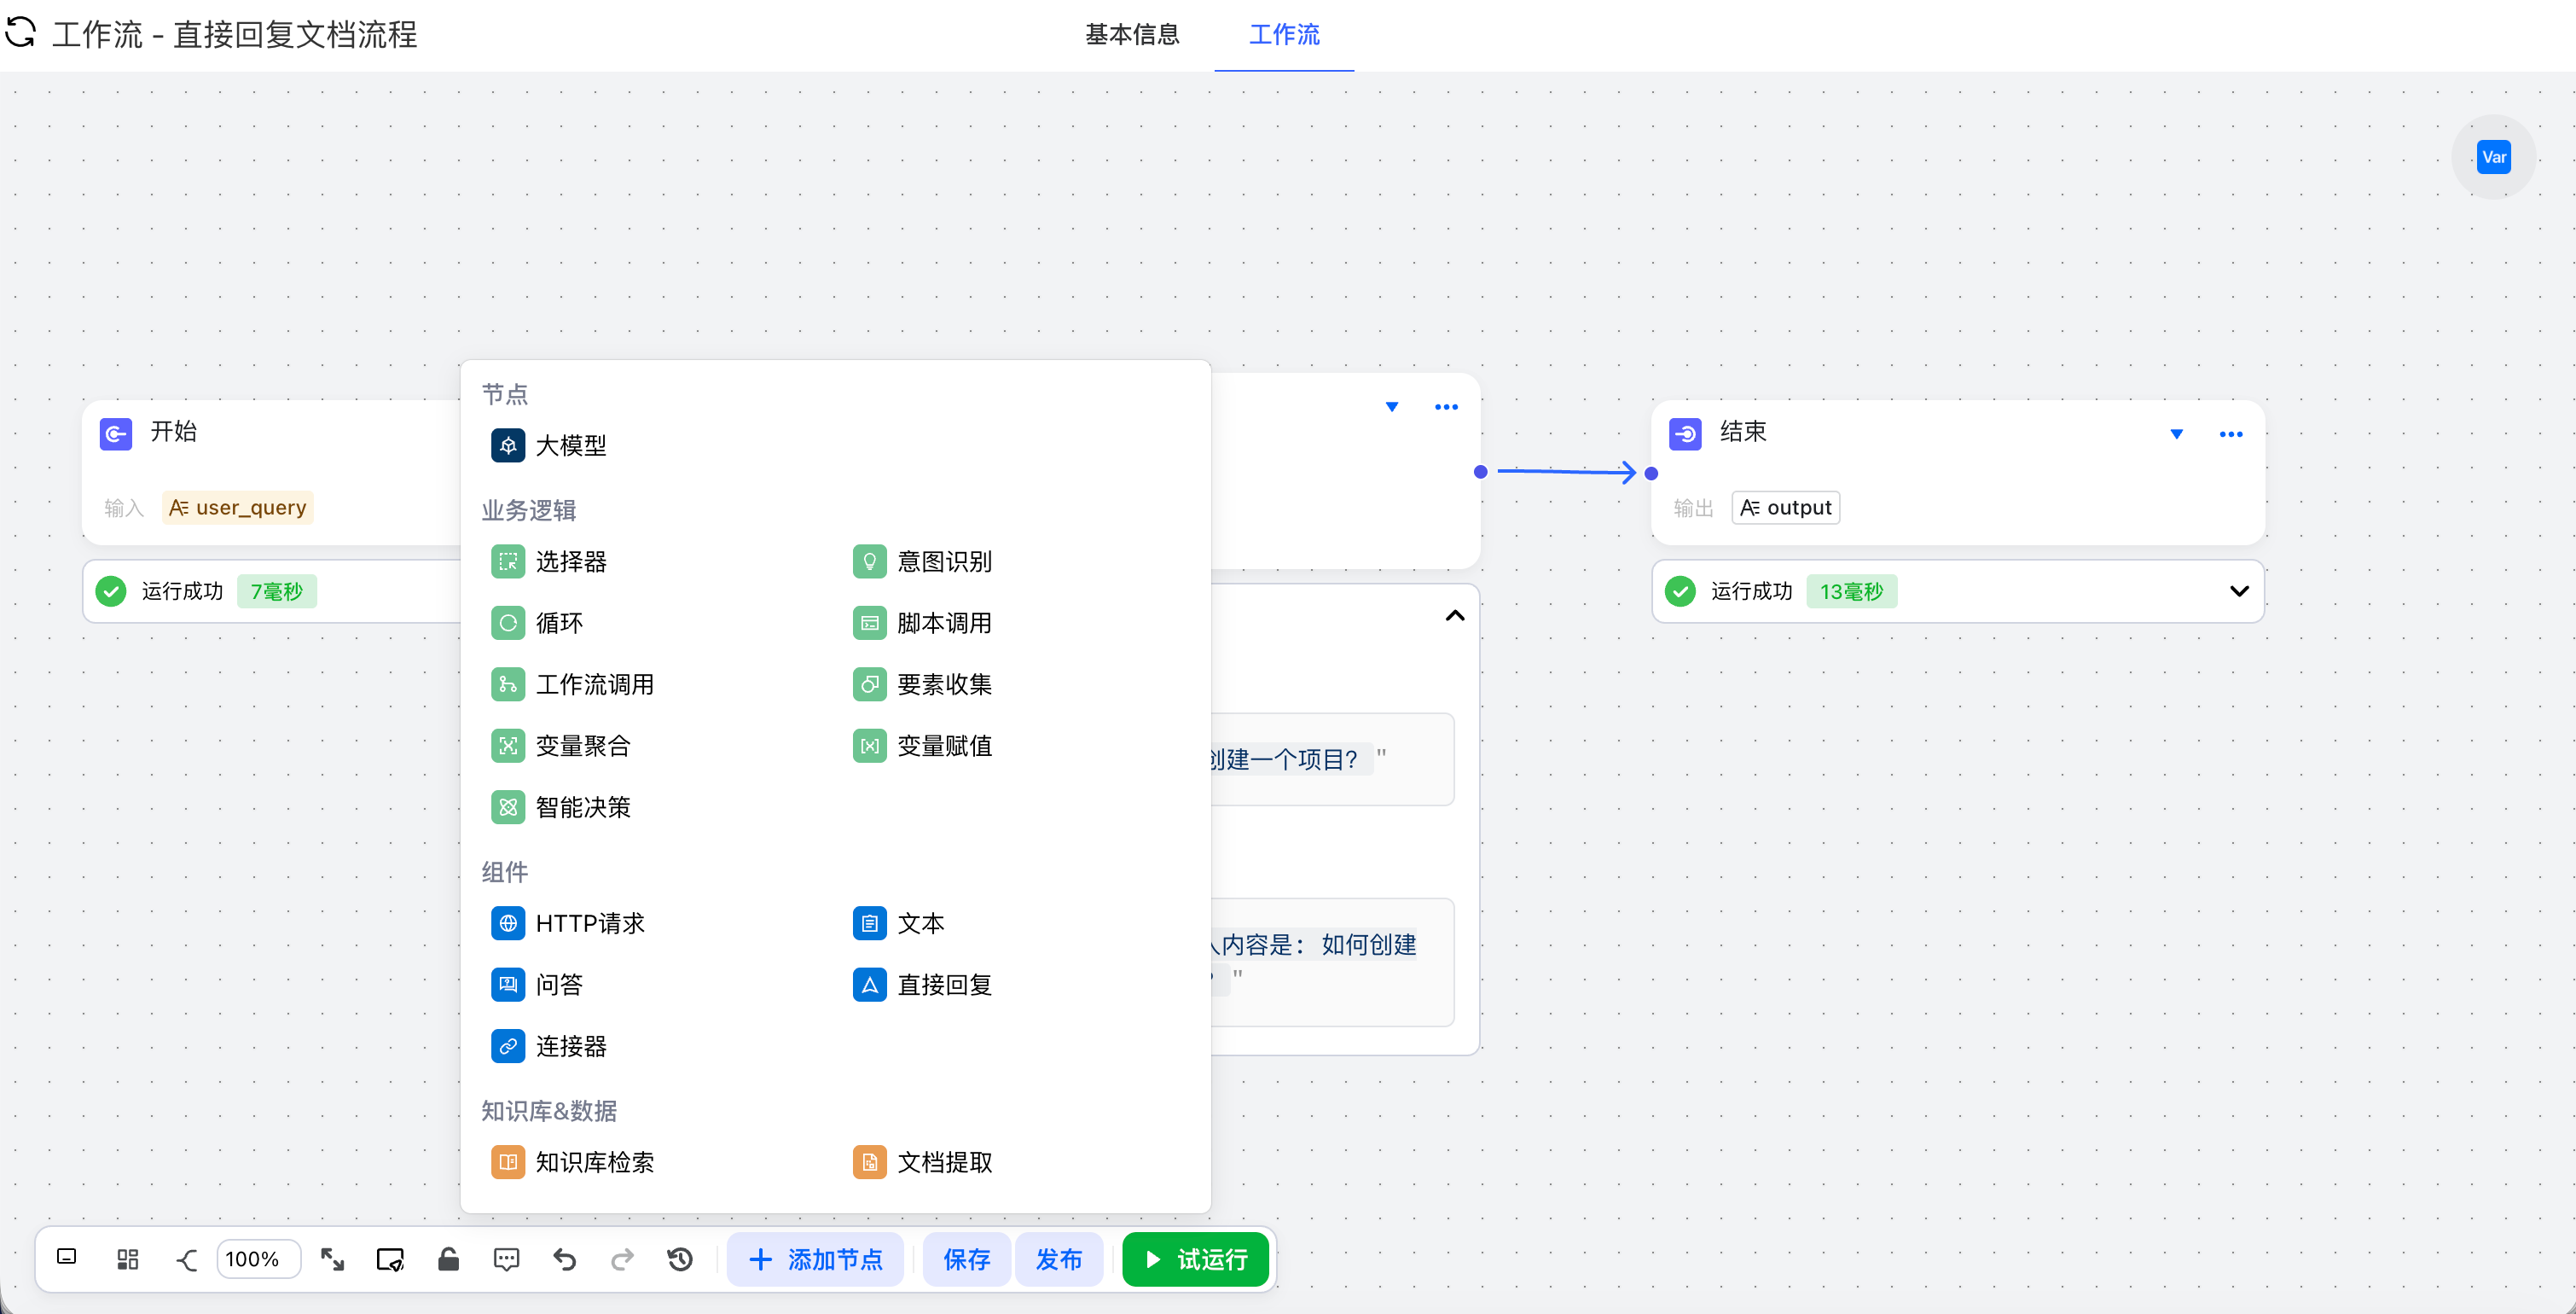Click the fit-to-screen arrows icon
2576x1314 pixels.
pos(332,1259)
